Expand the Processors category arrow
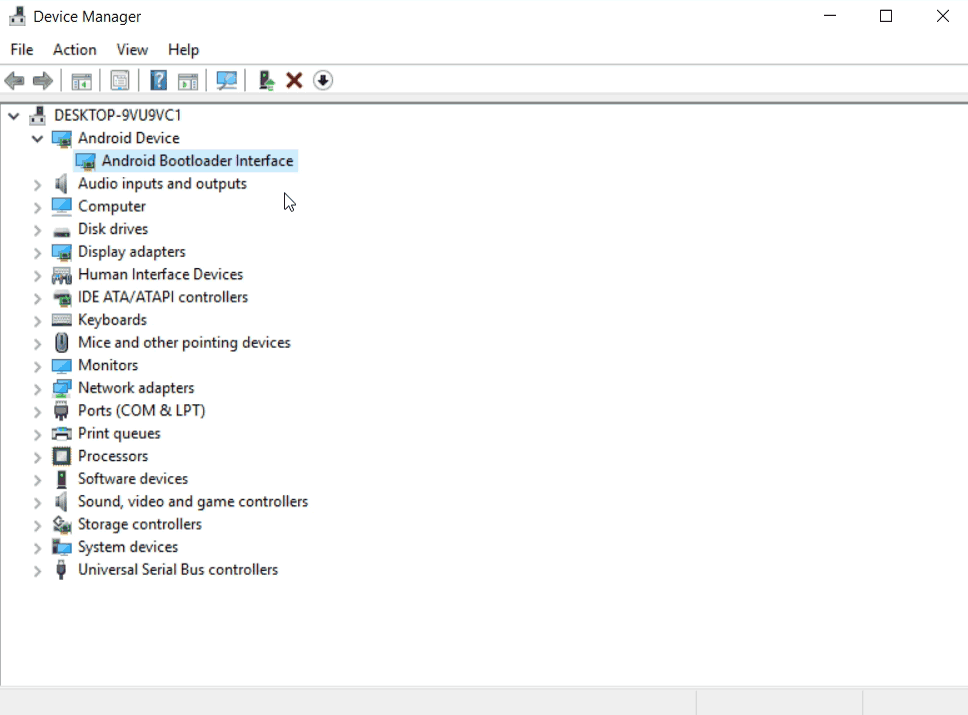 [38, 456]
